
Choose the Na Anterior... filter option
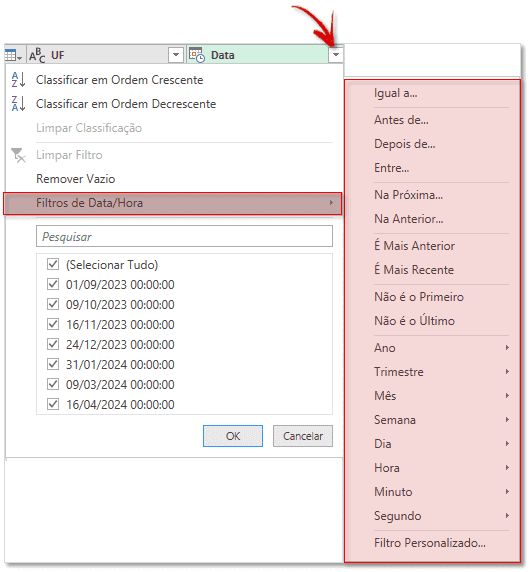point(409,219)
